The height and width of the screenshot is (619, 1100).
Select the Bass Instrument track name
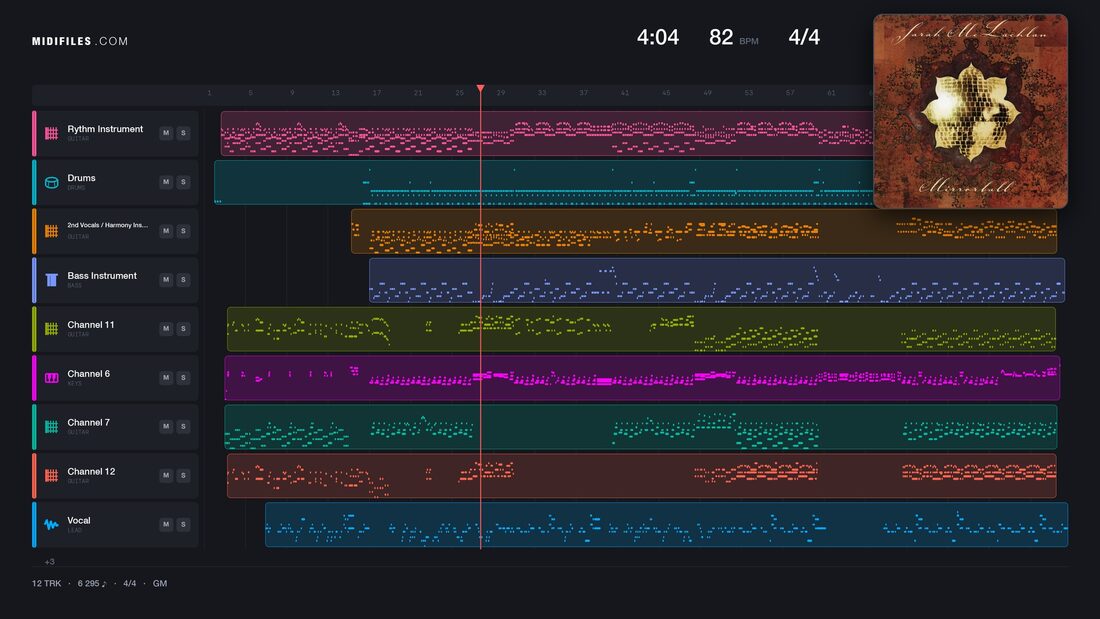pyautogui.click(x=102, y=276)
